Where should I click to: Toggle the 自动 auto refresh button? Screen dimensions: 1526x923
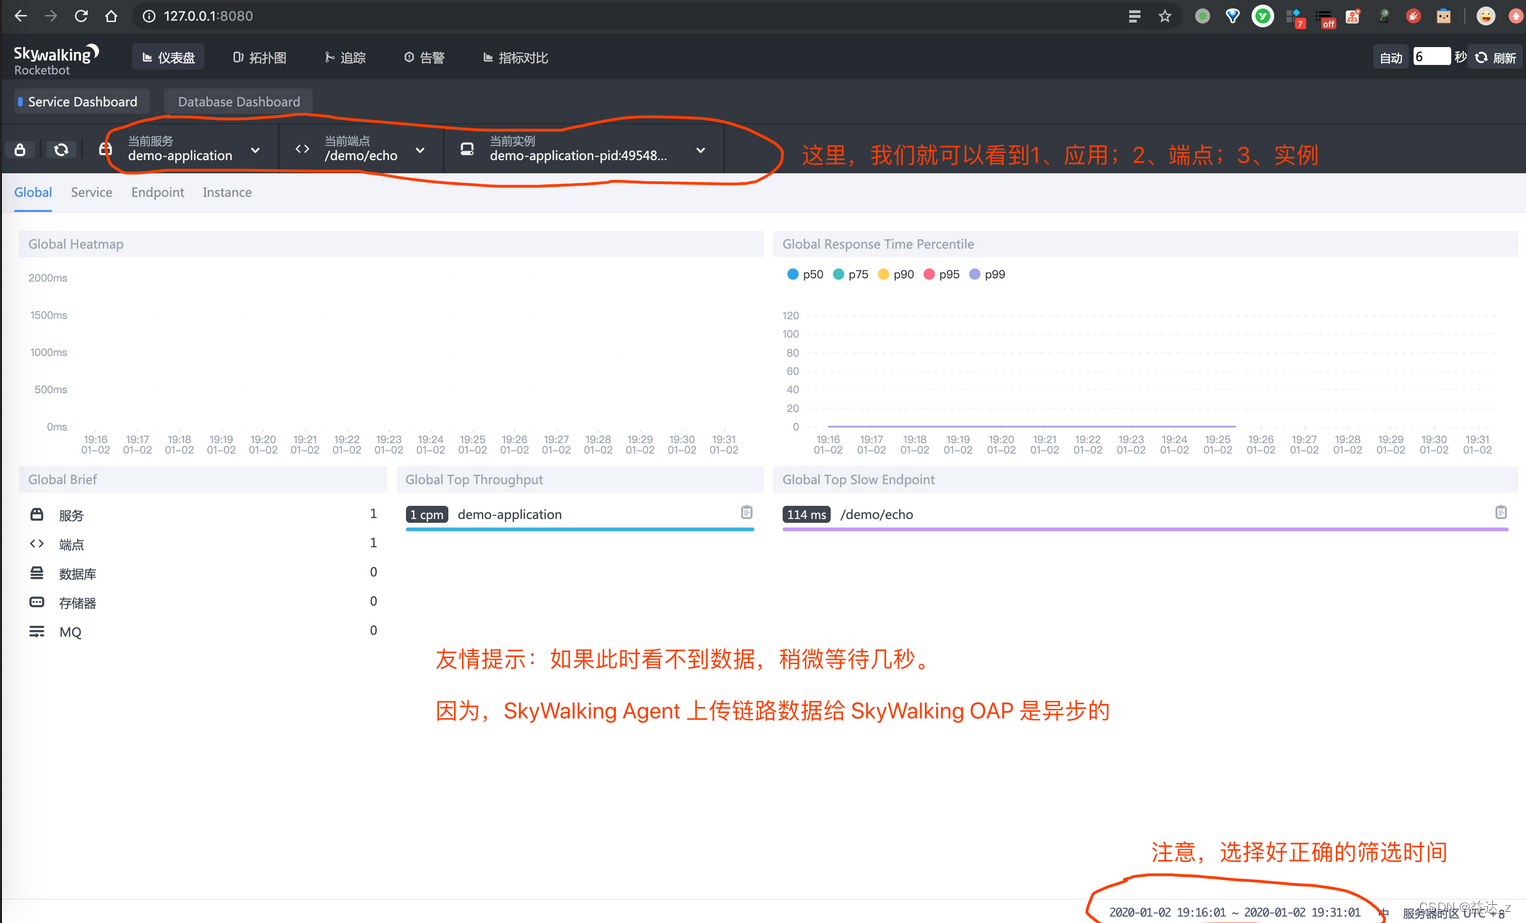tap(1391, 58)
